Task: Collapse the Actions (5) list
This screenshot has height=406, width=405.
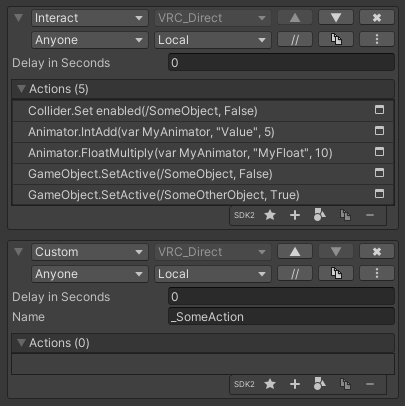Action: [21, 89]
